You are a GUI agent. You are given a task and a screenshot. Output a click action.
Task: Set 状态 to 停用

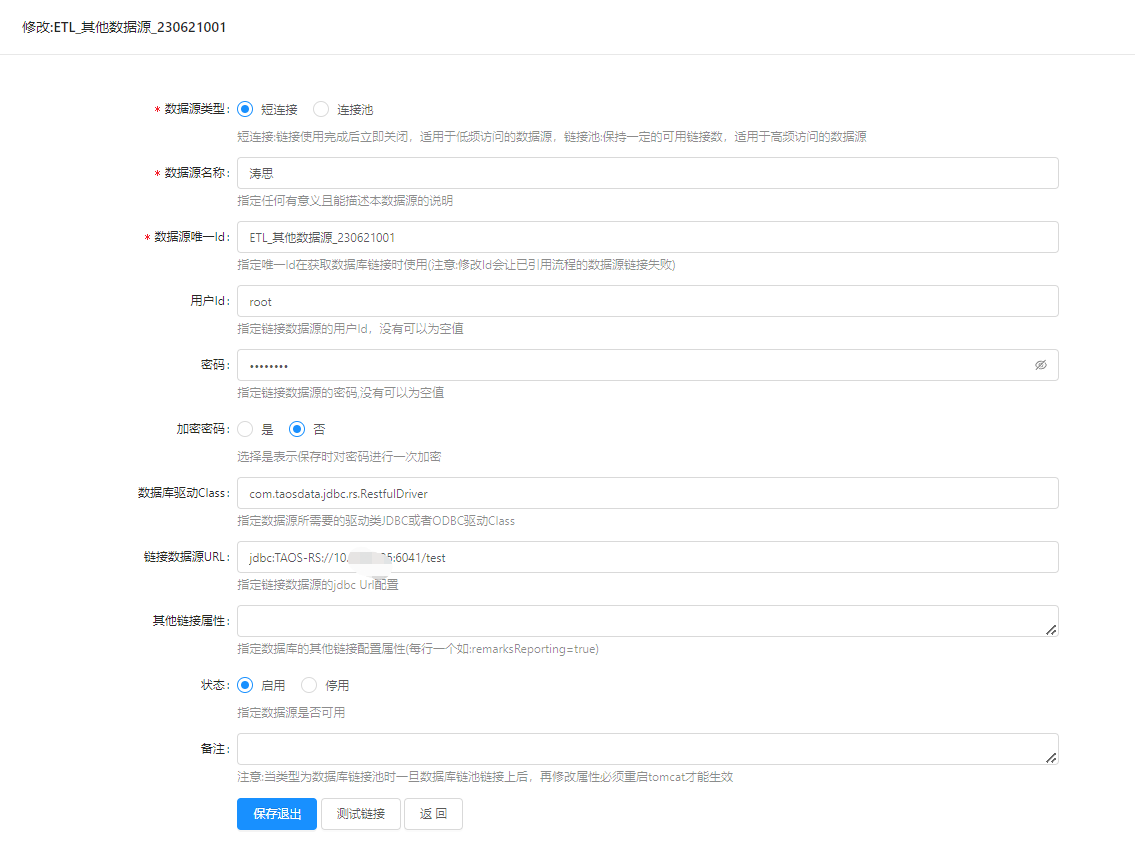click(309, 685)
